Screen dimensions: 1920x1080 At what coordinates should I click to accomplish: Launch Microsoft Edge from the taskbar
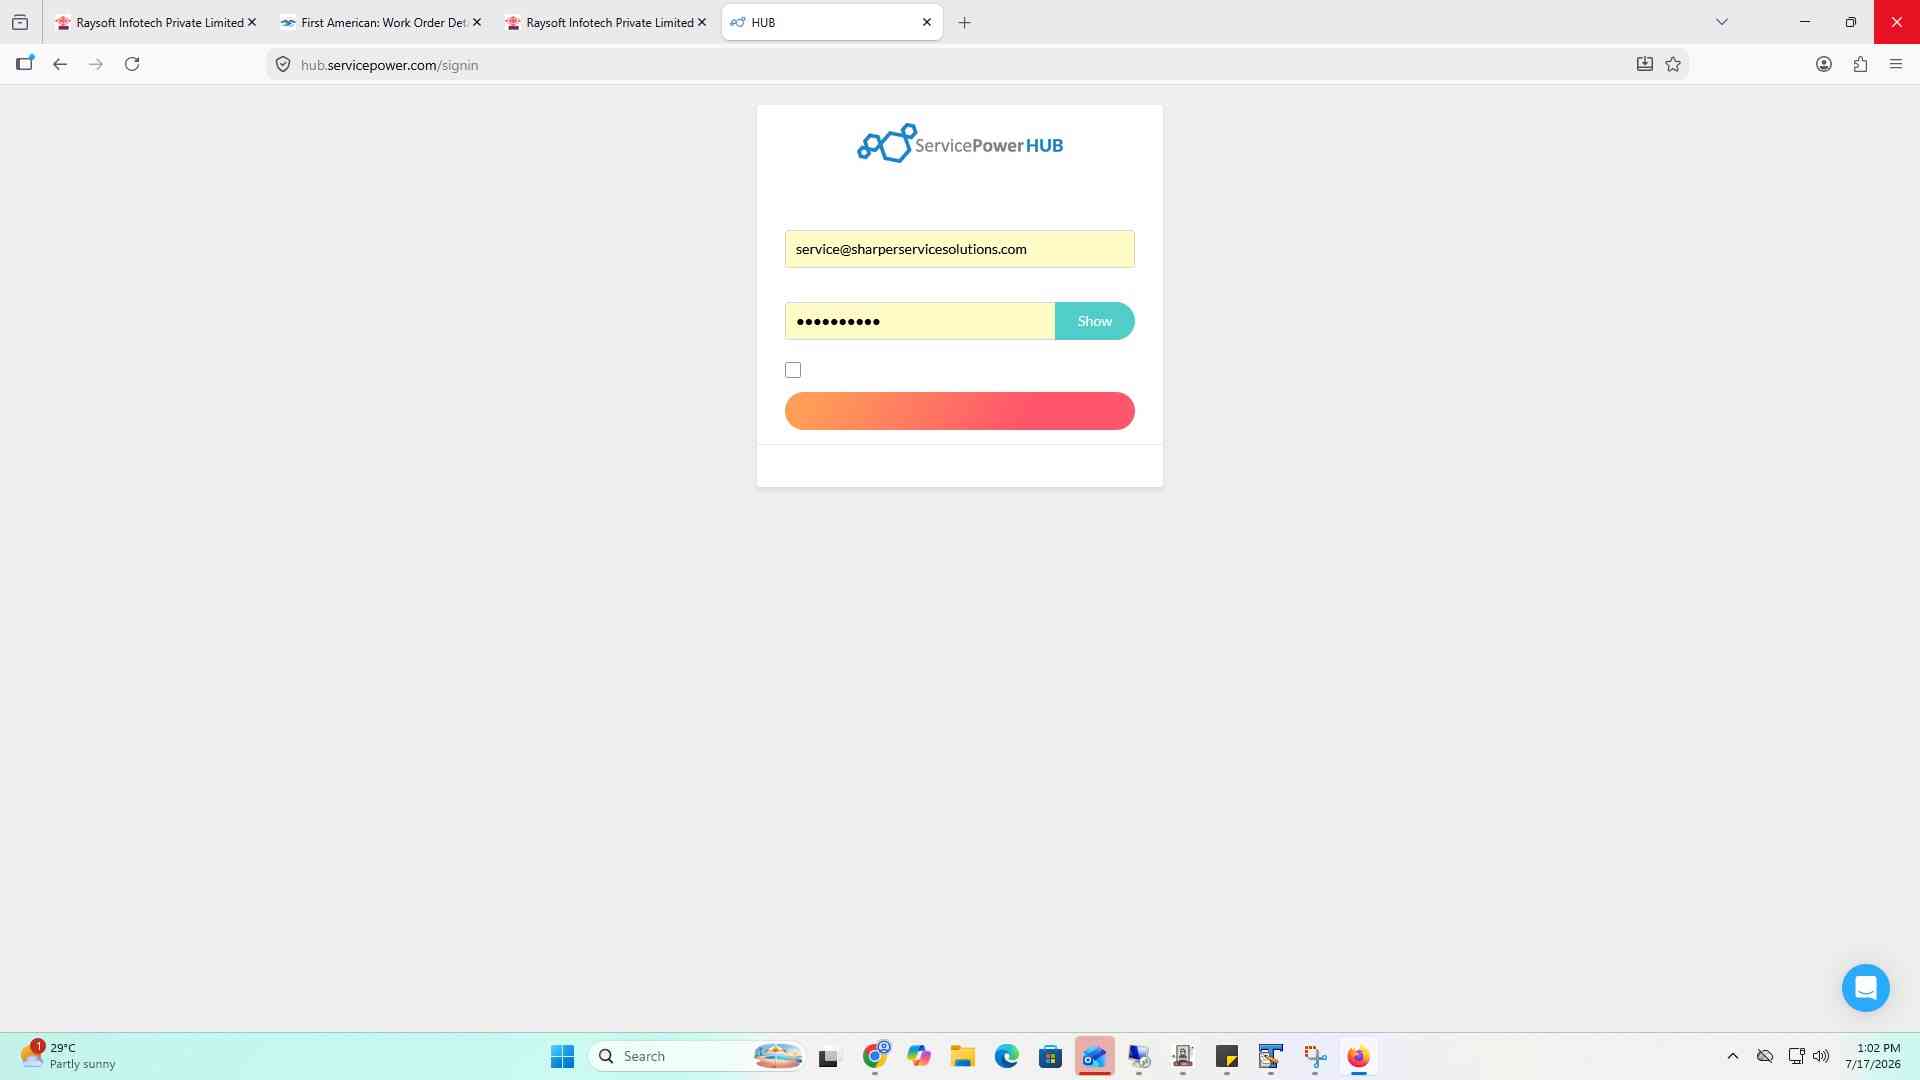(1006, 1056)
